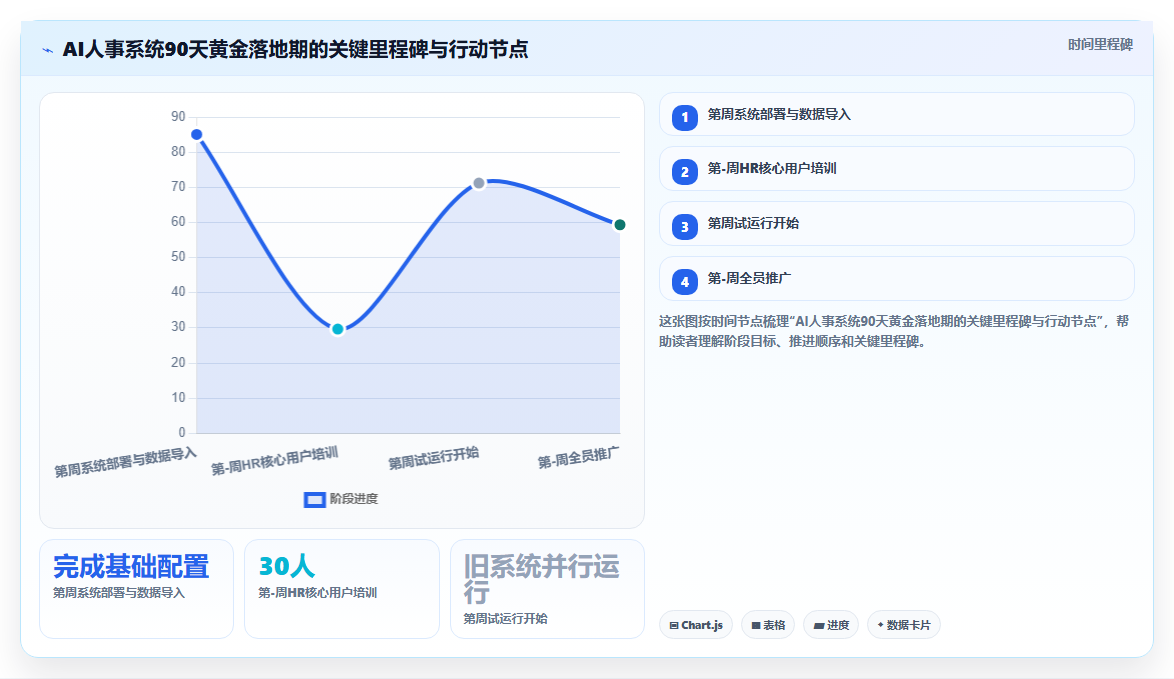Click the 旧系统并行运行 card
This screenshot has height=679, width=1174.
[547, 589]
